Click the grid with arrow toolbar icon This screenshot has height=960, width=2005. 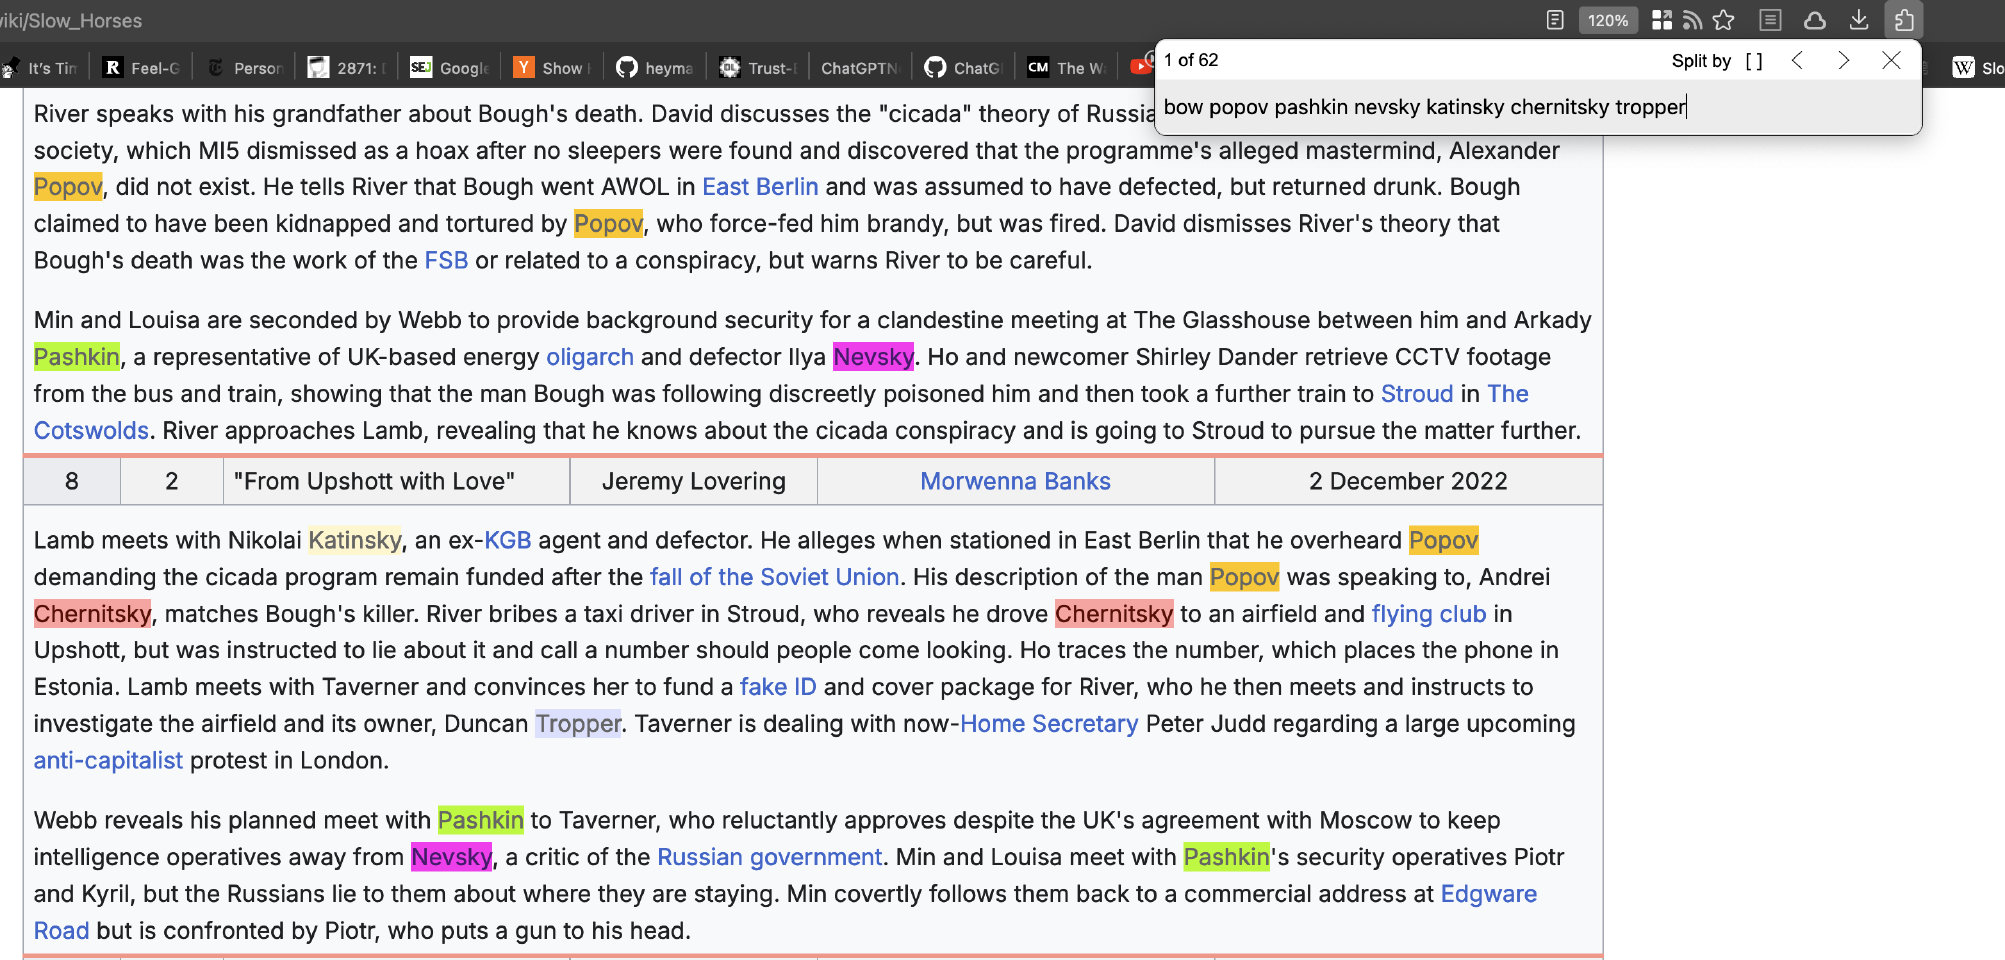pos(1662,20)
